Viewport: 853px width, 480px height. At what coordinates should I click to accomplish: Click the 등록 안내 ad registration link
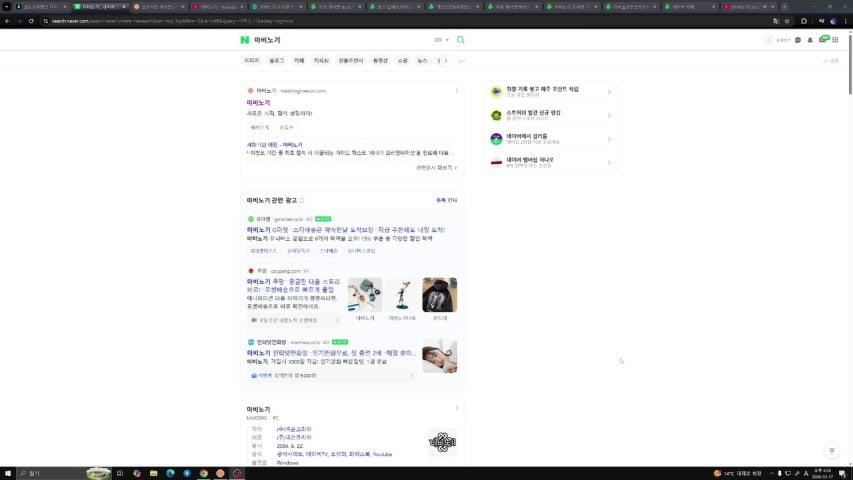coord(447,200)
